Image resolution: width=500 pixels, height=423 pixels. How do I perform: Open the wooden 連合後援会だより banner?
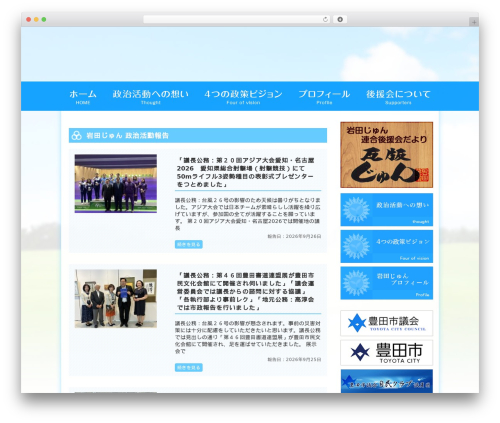[x=387, y=155]
